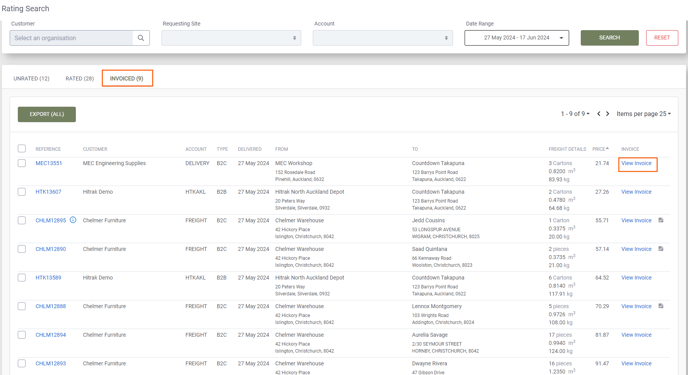688x375 pixels.
Task: Select checkbox for row HTK13589
Action: coord(22,278)
